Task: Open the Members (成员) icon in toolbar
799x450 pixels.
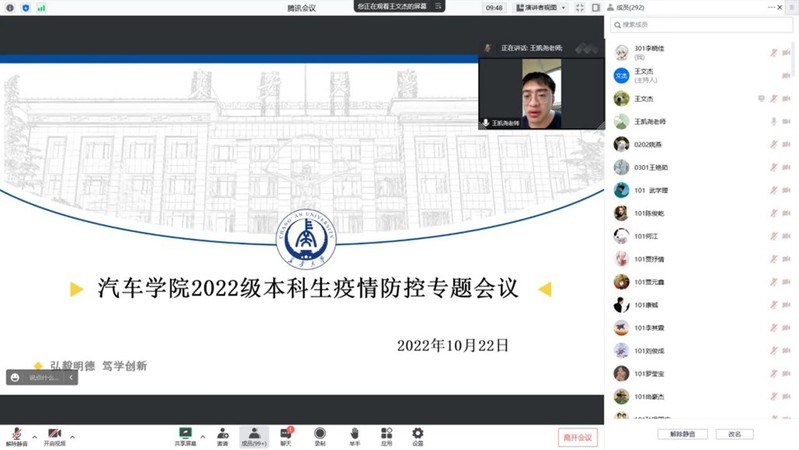Action: point(254,435)
